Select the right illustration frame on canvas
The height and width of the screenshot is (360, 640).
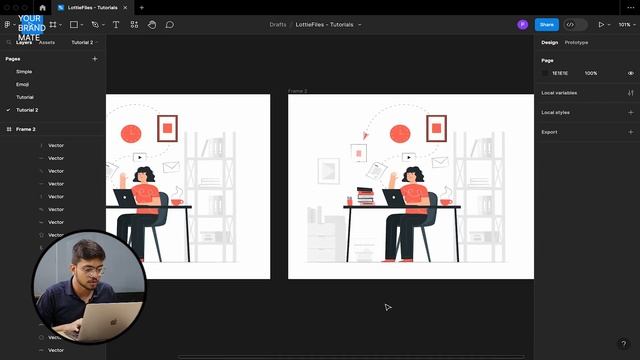pyautogui.click(x=411, y=187)
